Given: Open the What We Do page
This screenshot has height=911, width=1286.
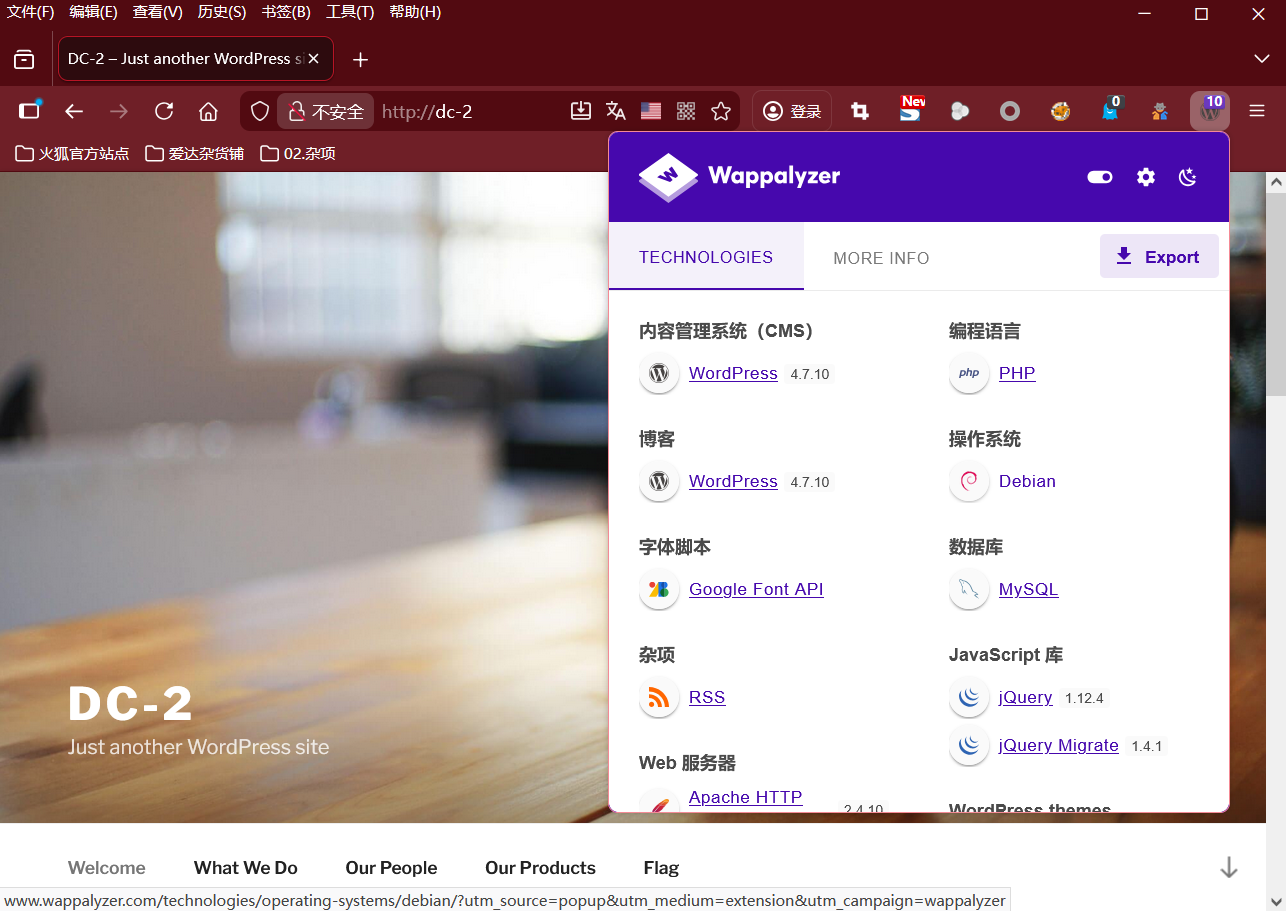Looking at the screenshot, I should (246, 868).
